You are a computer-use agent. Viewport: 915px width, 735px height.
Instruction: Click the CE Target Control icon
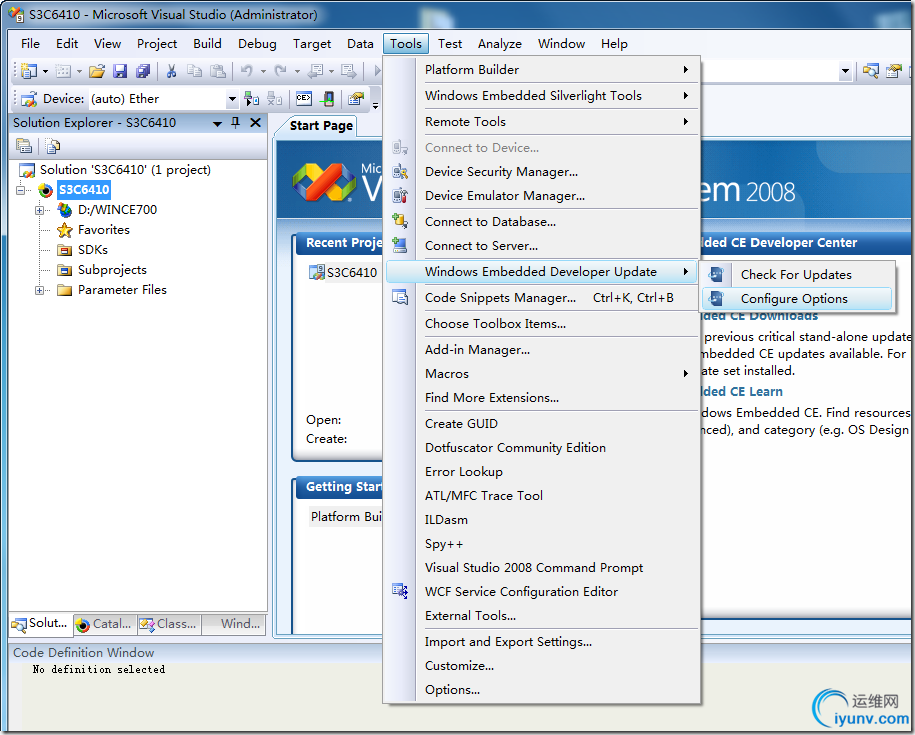coord(304,99)
